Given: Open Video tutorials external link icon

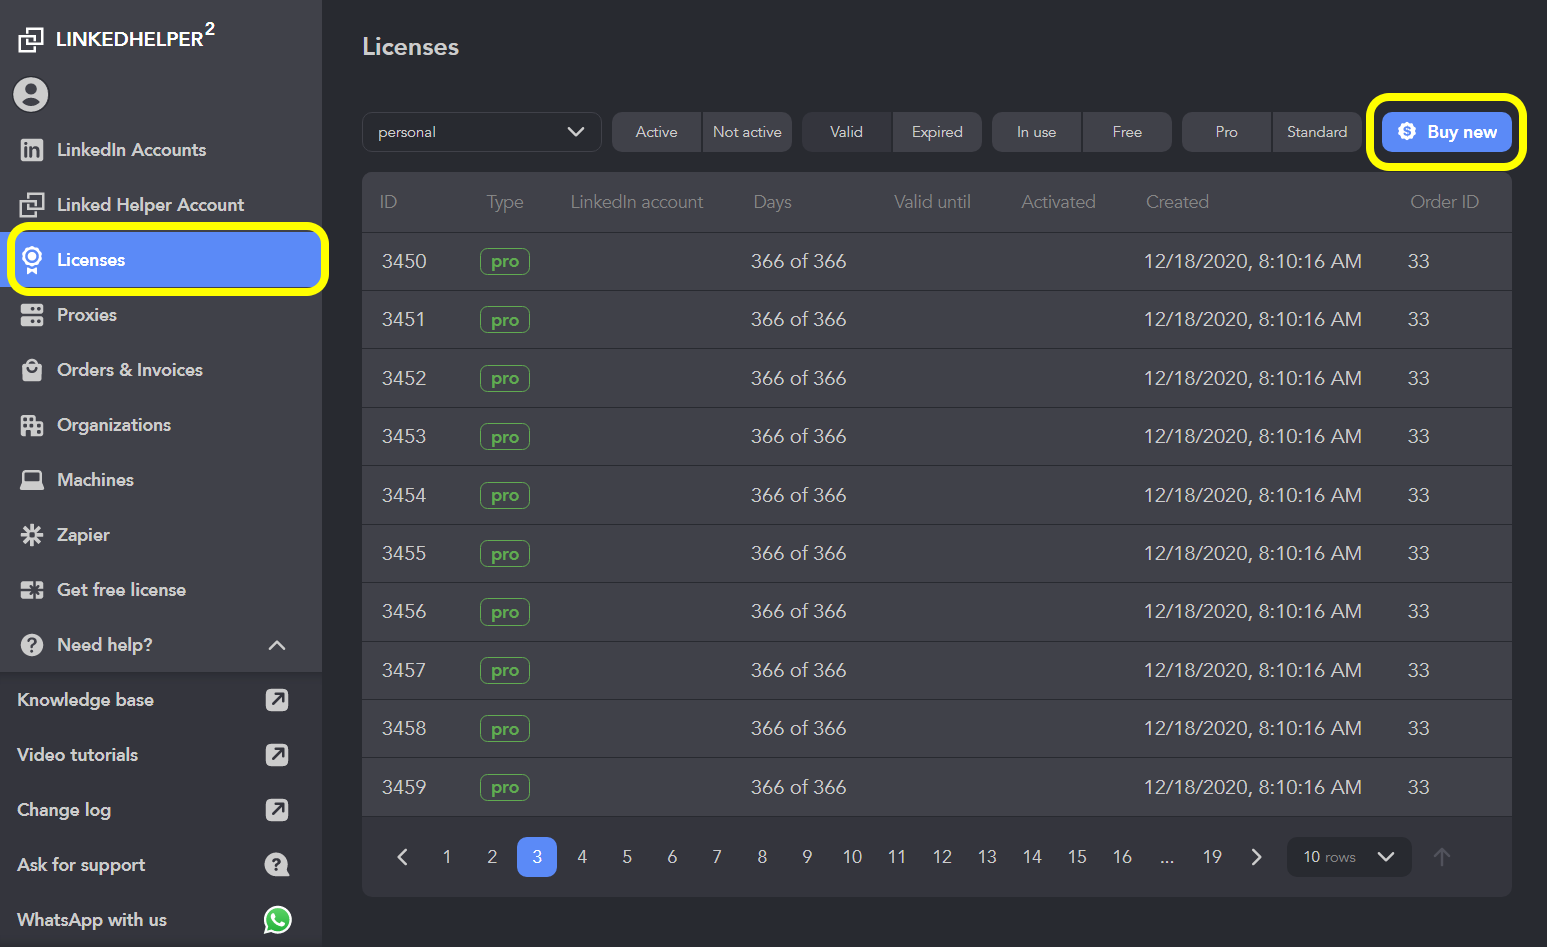Looking at the screenshot, I should click(x=277, y=755).
